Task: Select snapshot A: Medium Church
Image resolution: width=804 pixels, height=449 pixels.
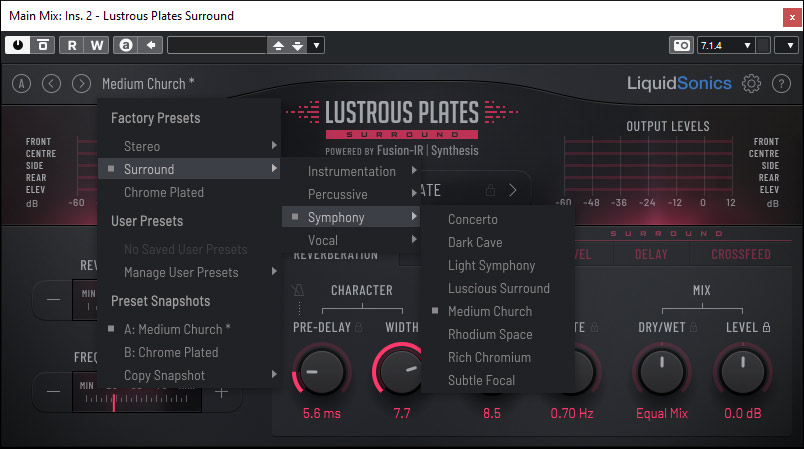Action: pyautogui.click(x=189, y=329)
